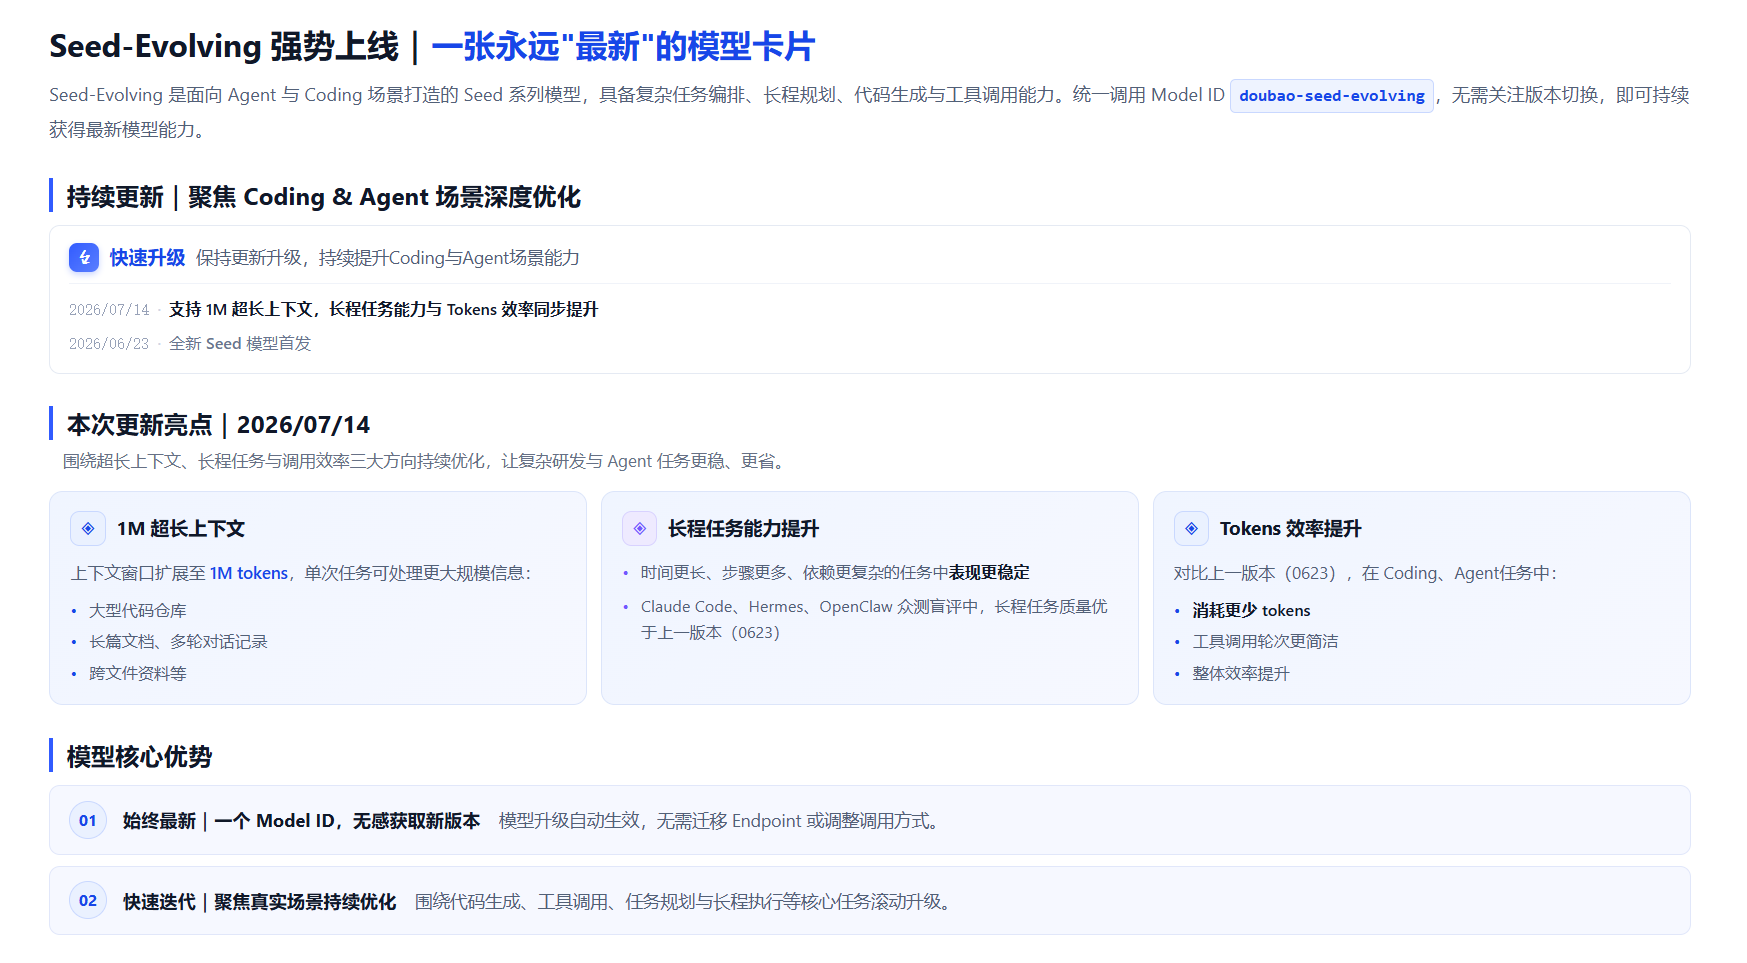This screenshot has width=1747, height=963.
Task: Click the 2026/07/14 changelog date
Action: (x=109, y=310)
